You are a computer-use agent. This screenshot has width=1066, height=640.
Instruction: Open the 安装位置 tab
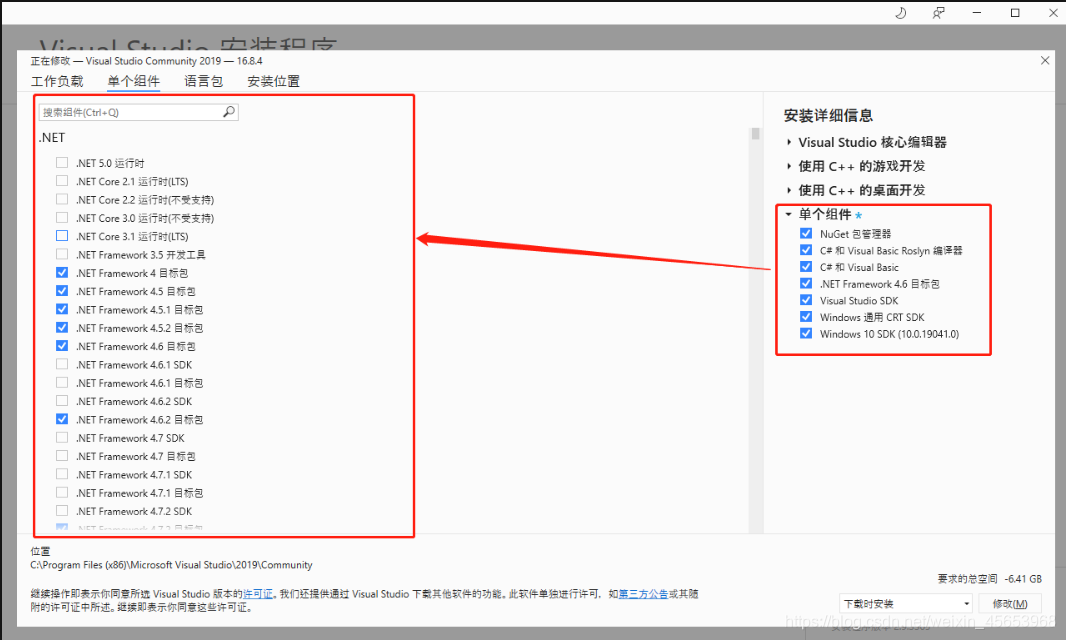coord(273,82)
